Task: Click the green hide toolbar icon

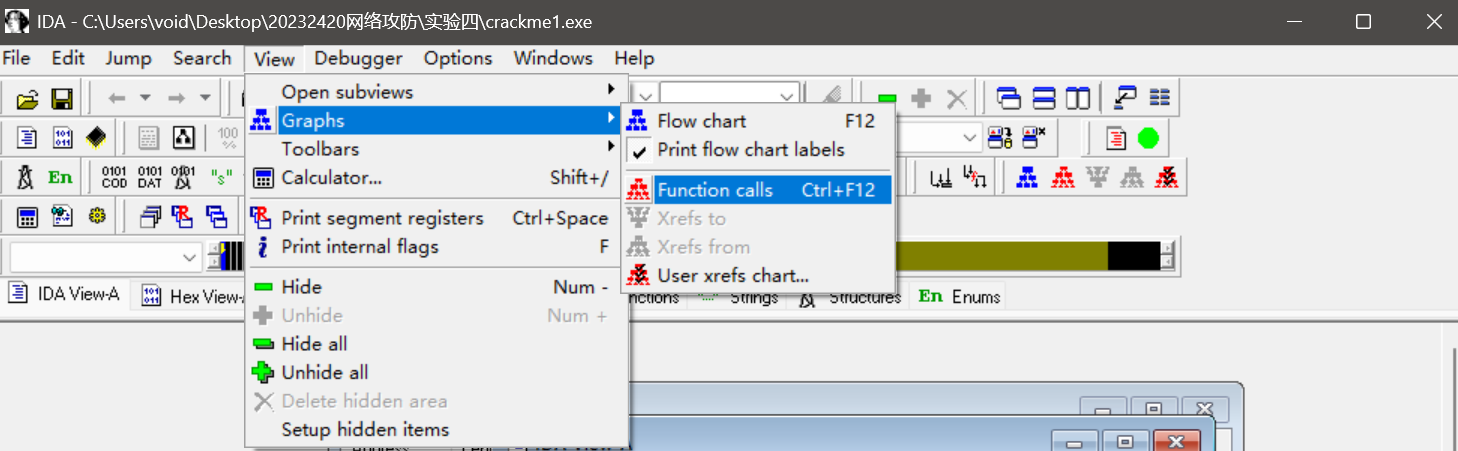Action: [886, 98]
